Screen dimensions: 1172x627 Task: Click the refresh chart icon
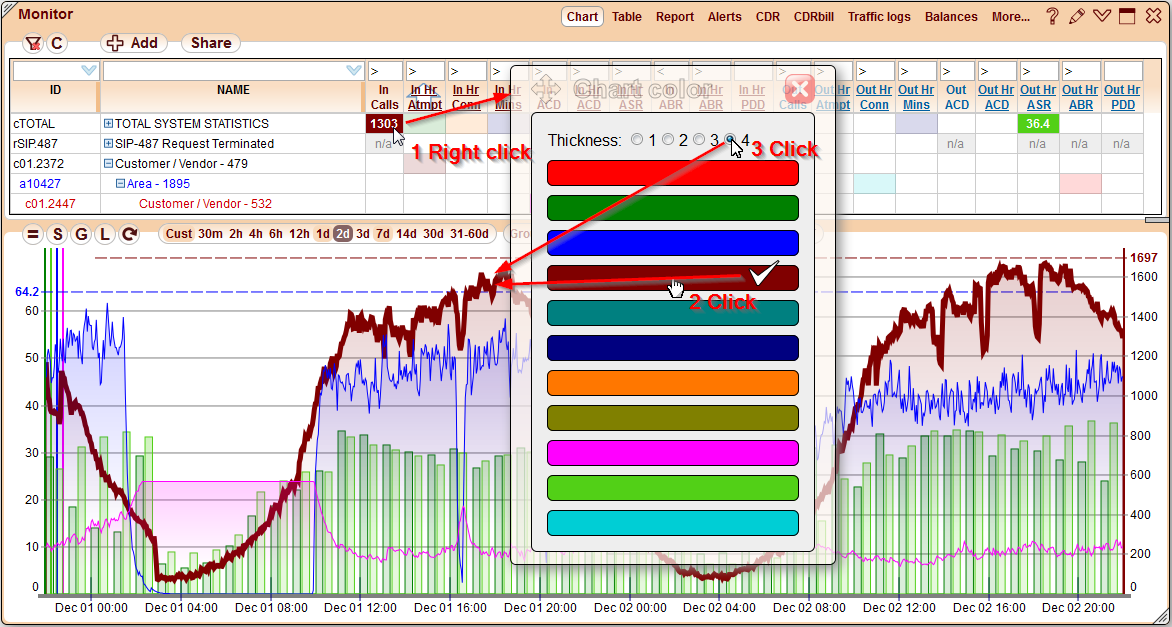click(127, 233)
